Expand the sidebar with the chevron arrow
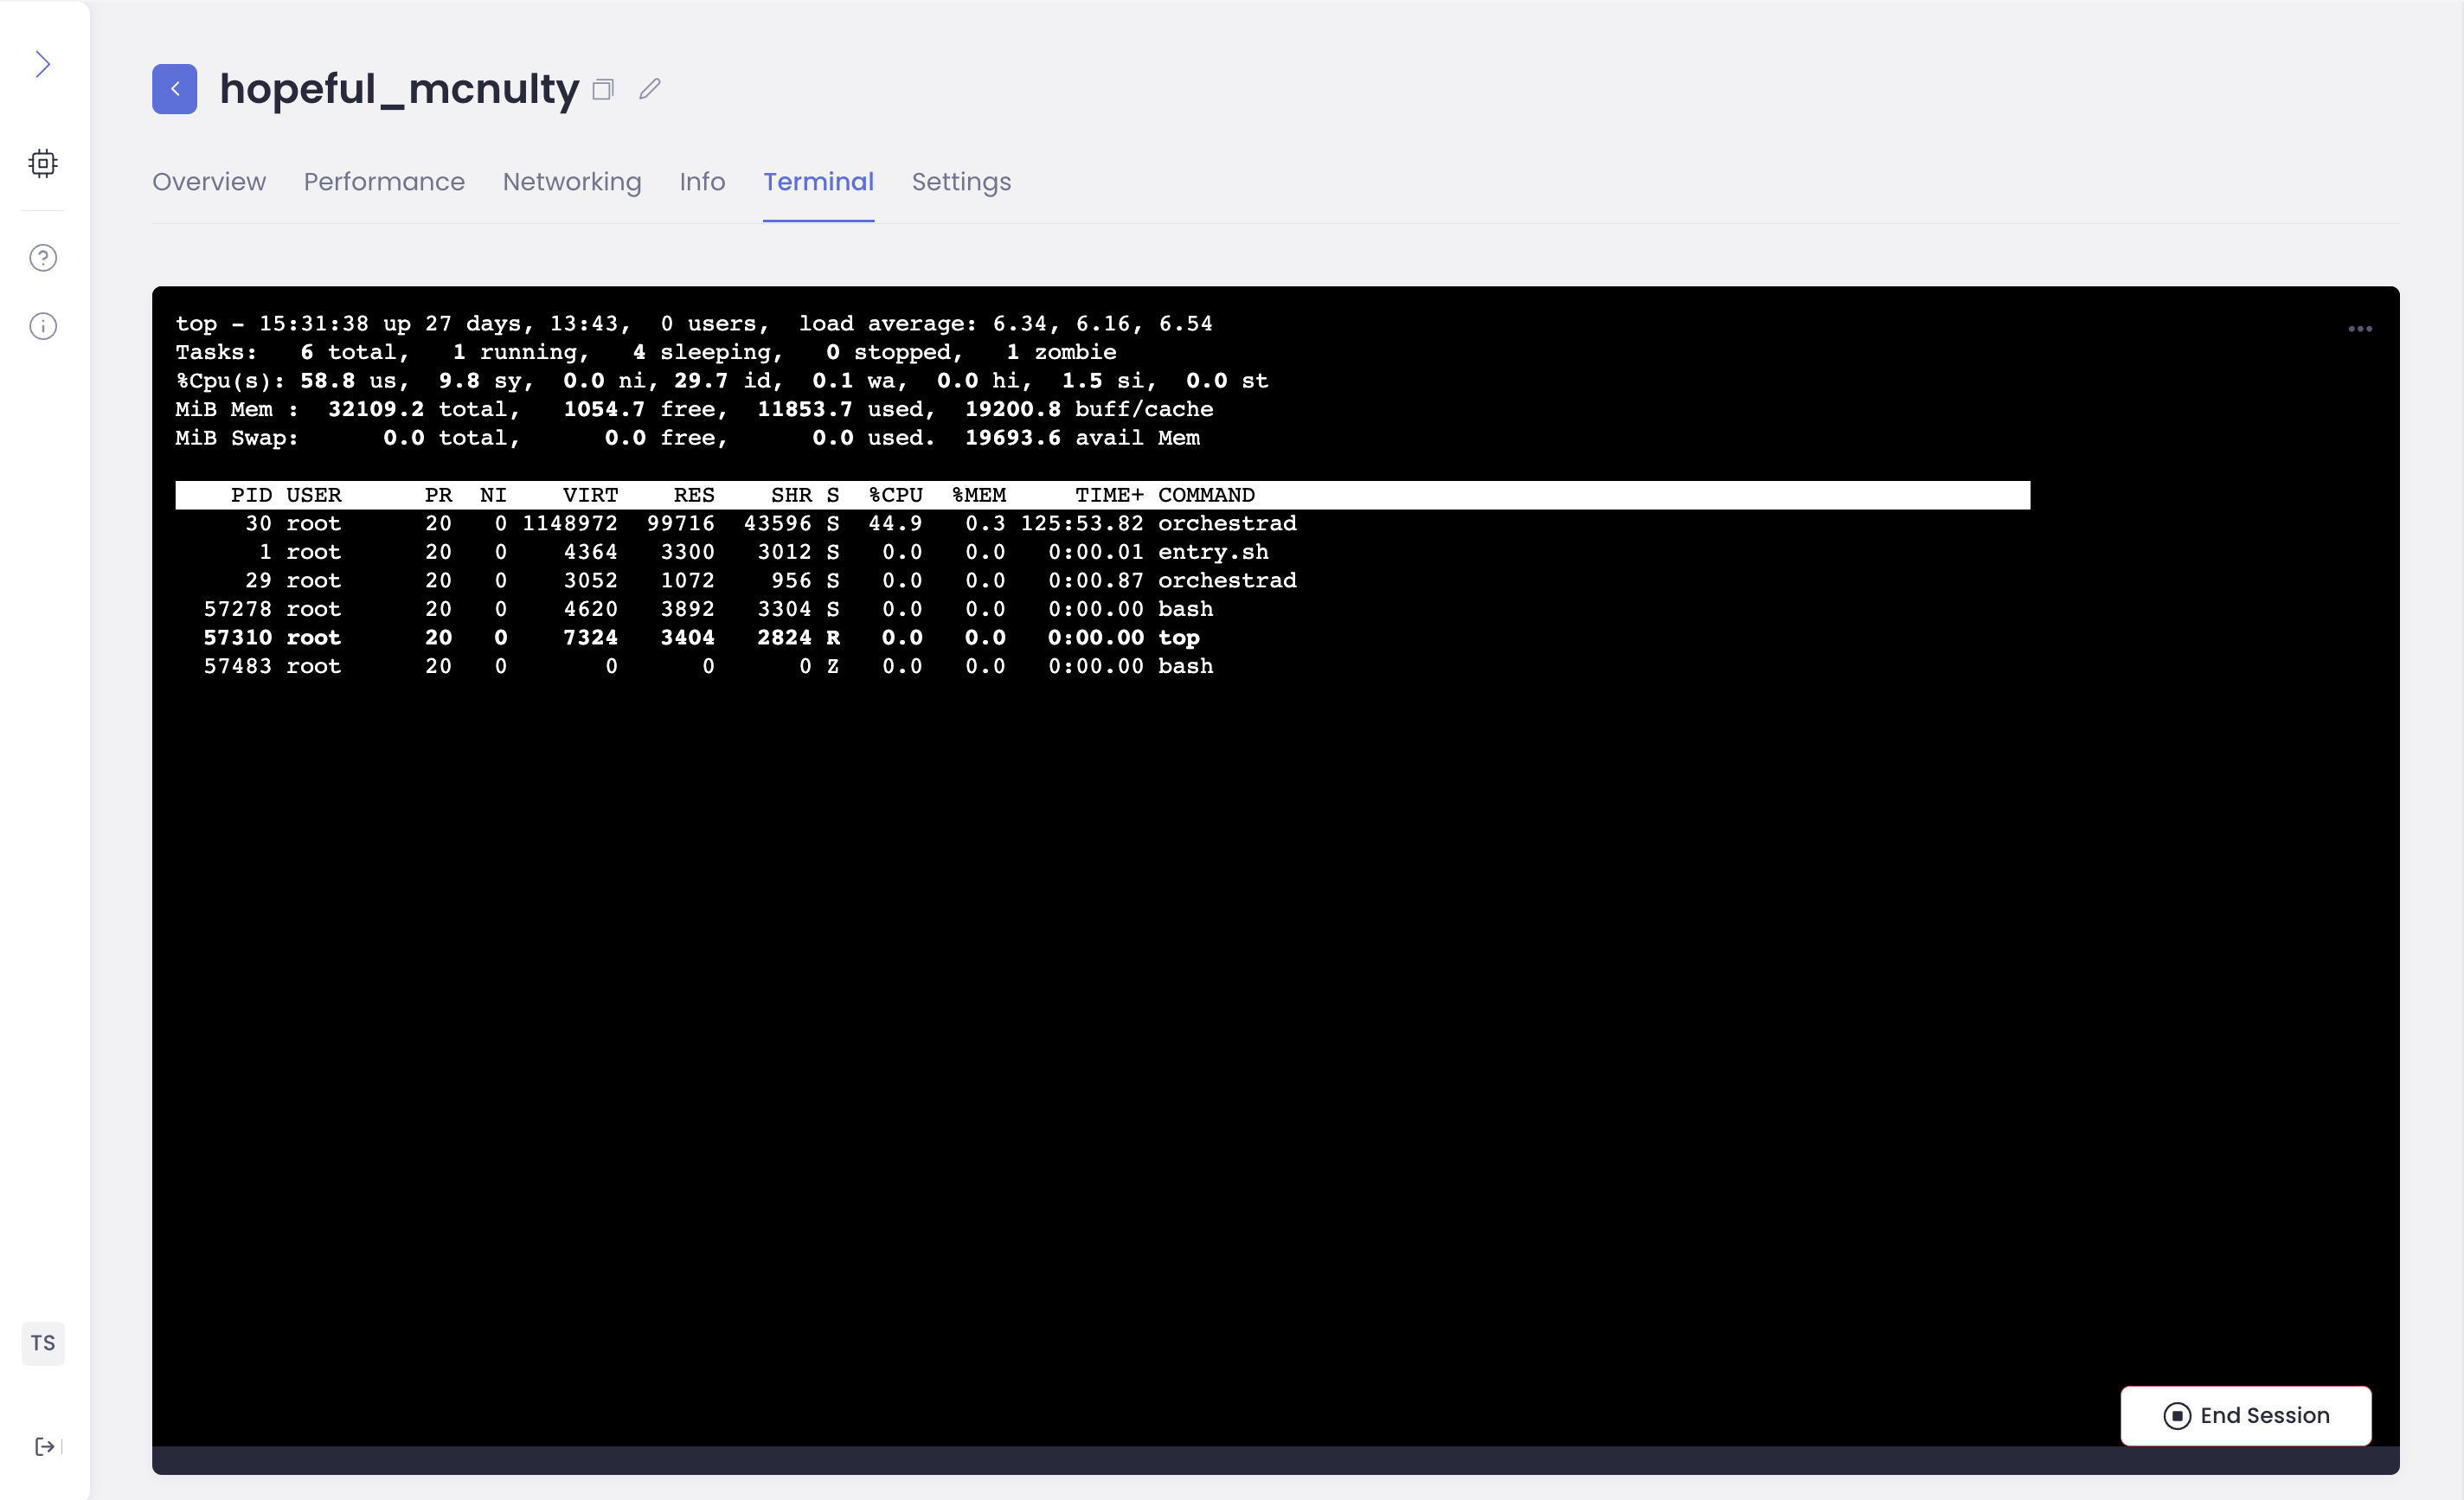The image size is (2464, 1500). point(42,65)
